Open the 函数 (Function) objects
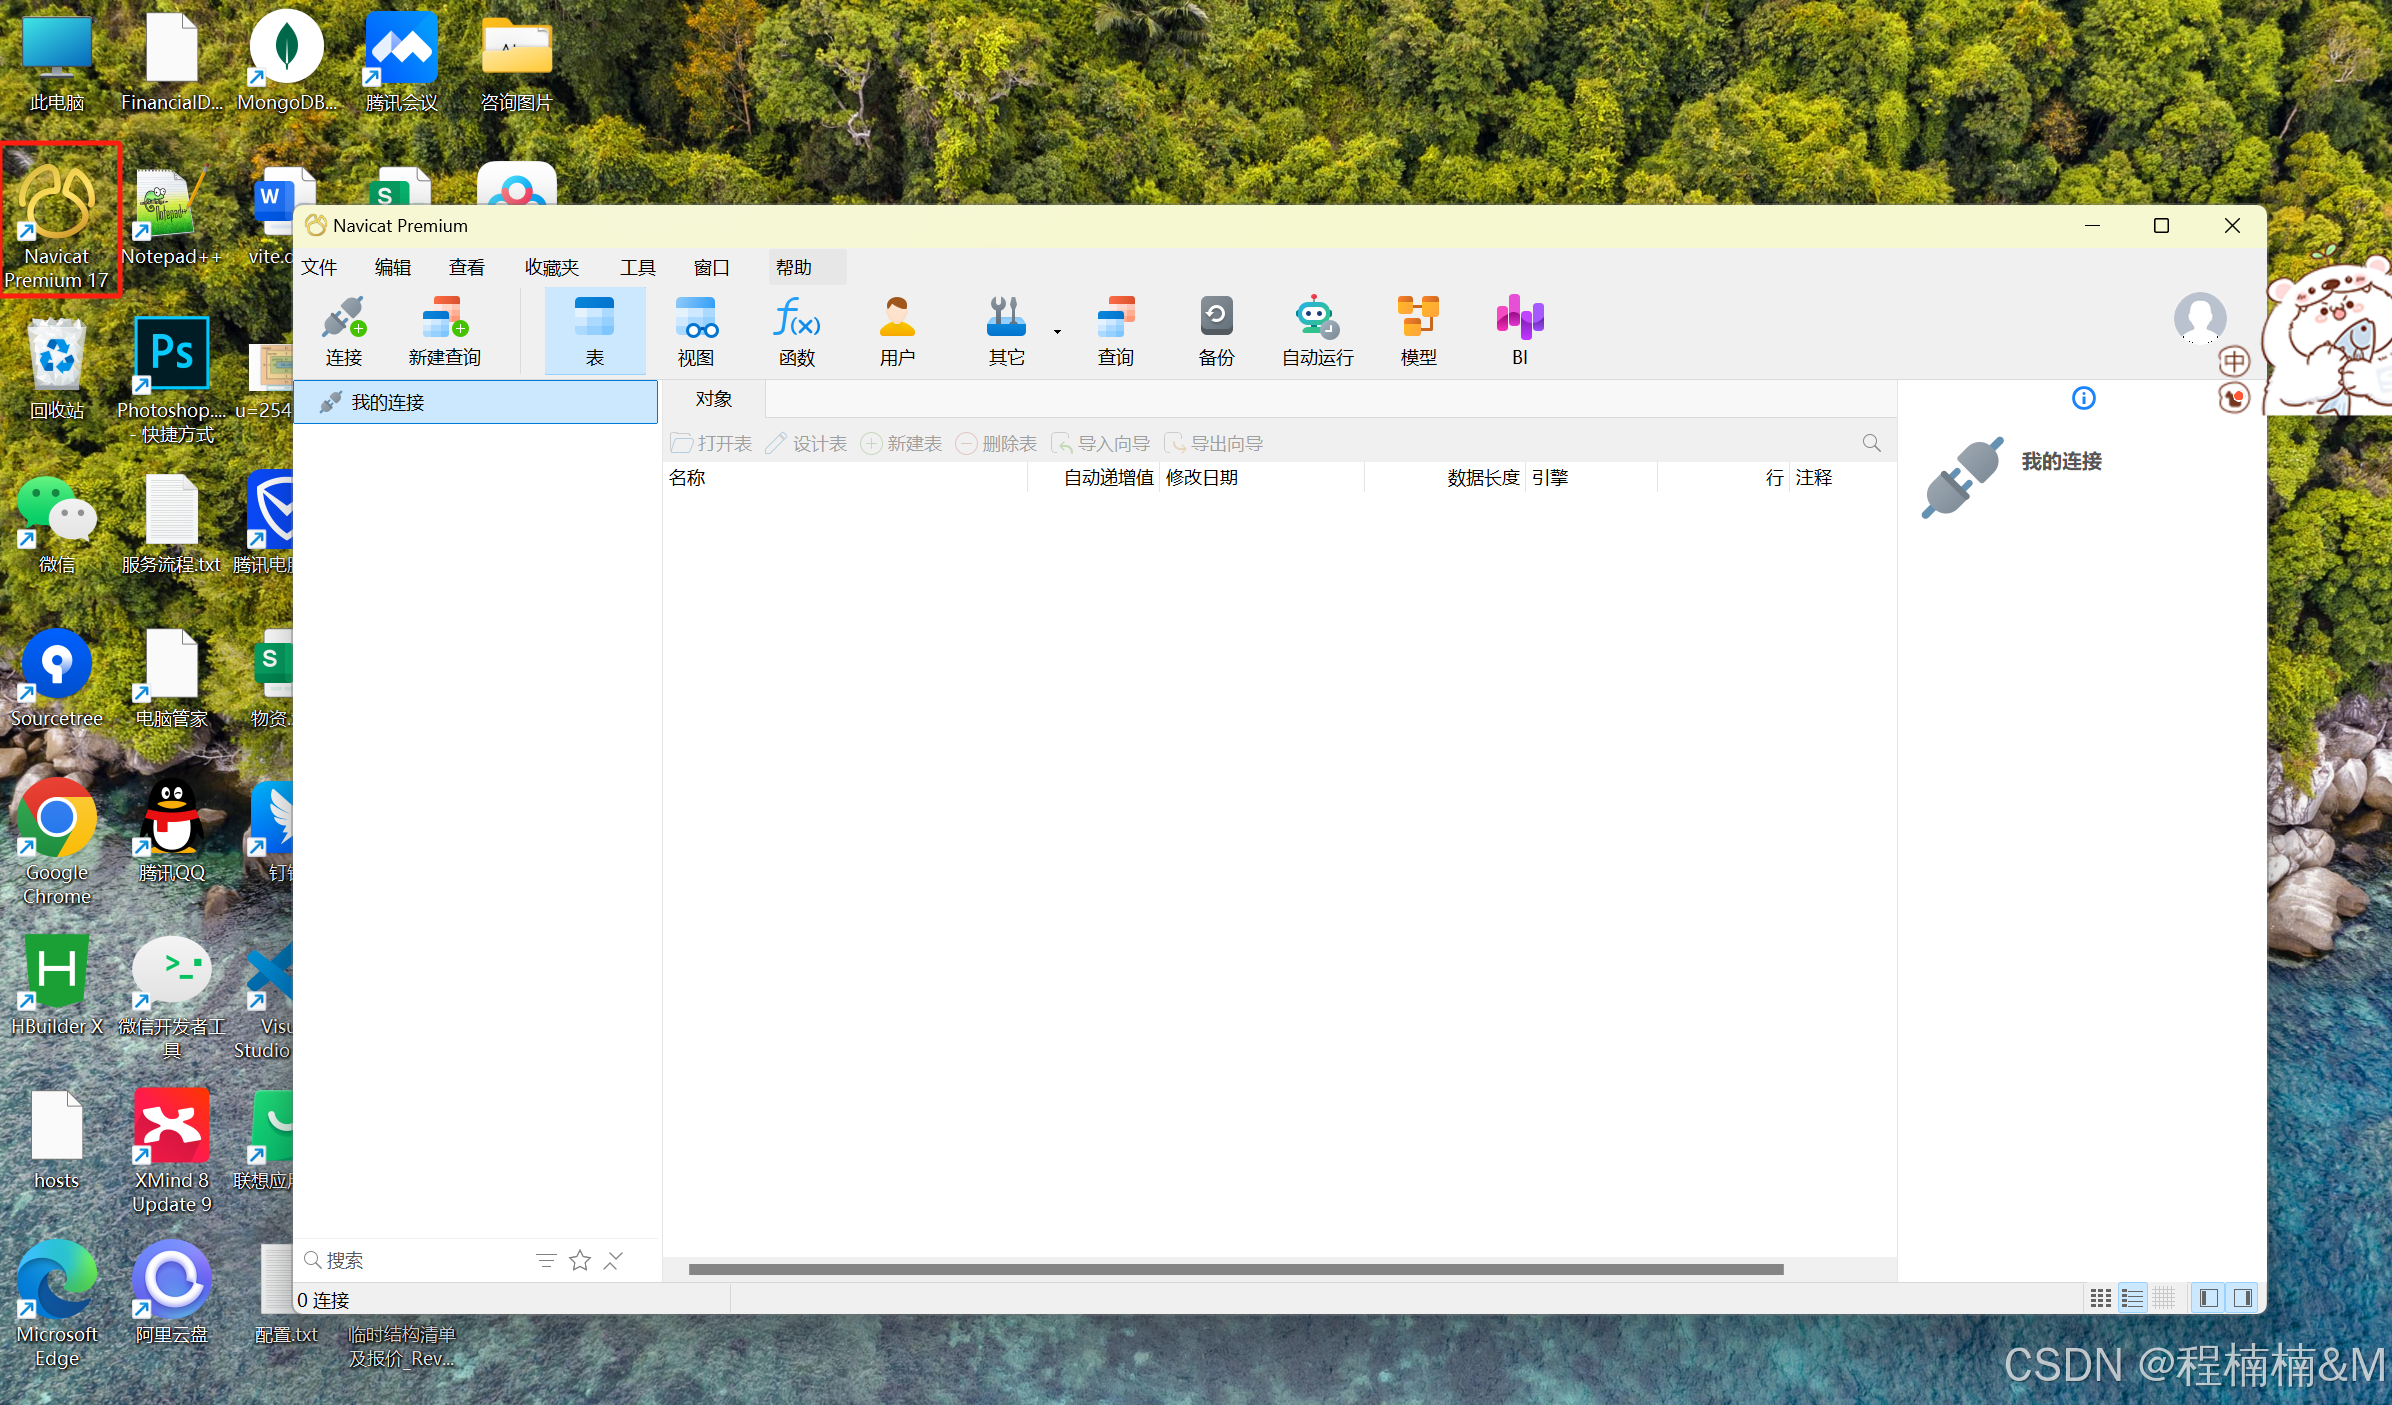Viewport: 2392px width, 1405px height. (797, 331)
